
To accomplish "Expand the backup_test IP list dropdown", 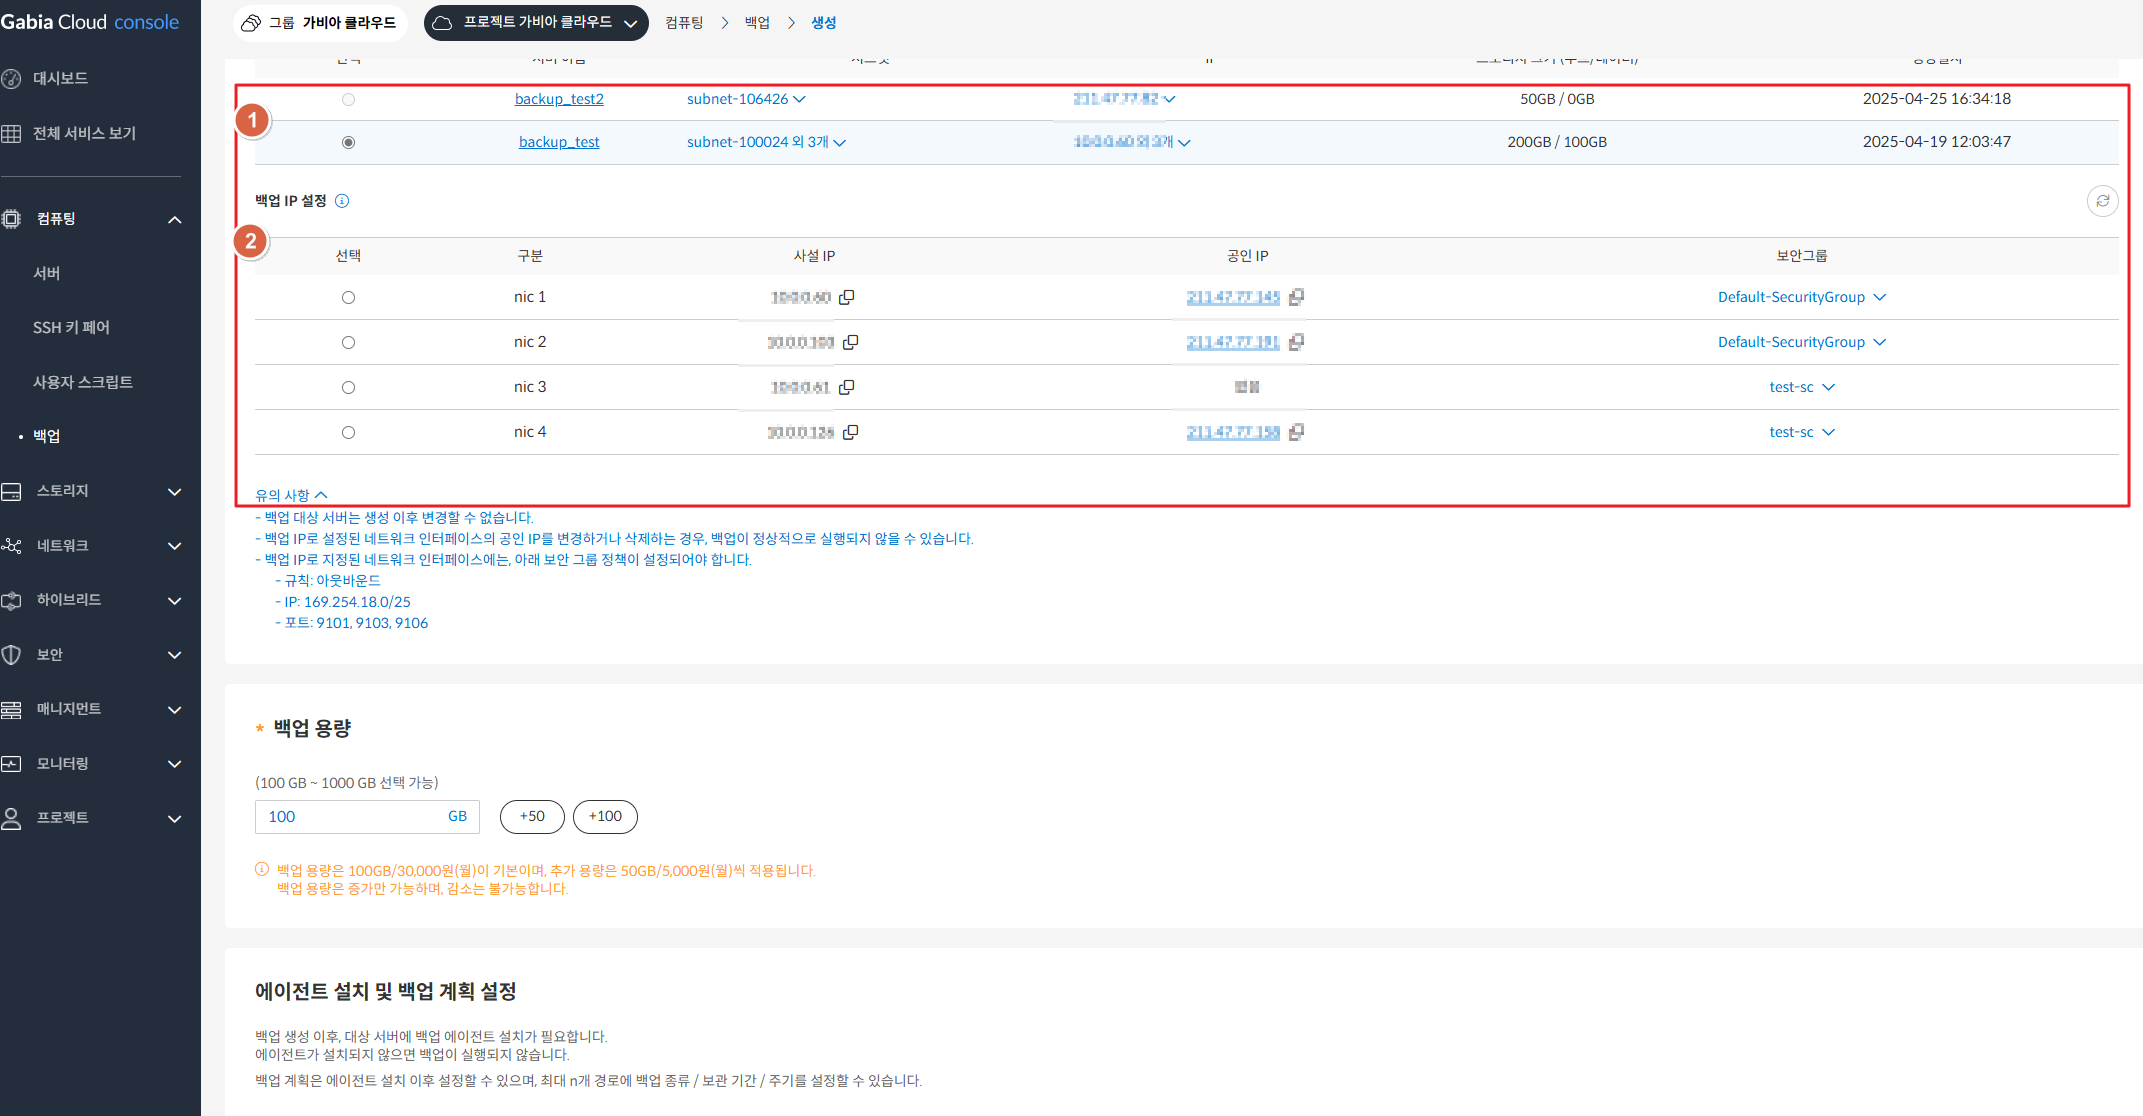I will (1185, 143).
